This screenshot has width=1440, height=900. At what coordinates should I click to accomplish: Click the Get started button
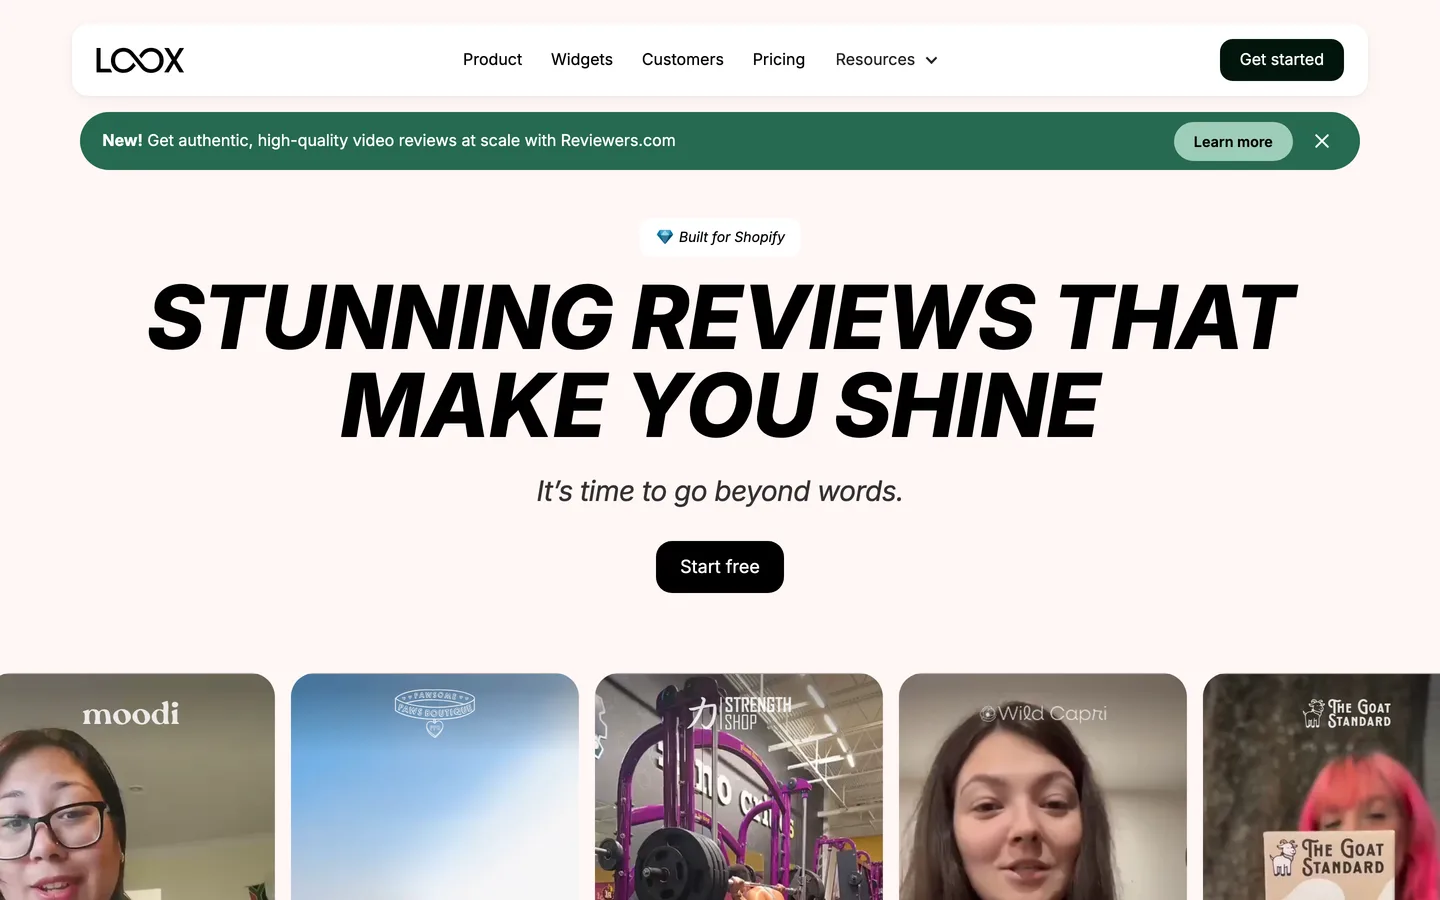(x=1281, y=60)
